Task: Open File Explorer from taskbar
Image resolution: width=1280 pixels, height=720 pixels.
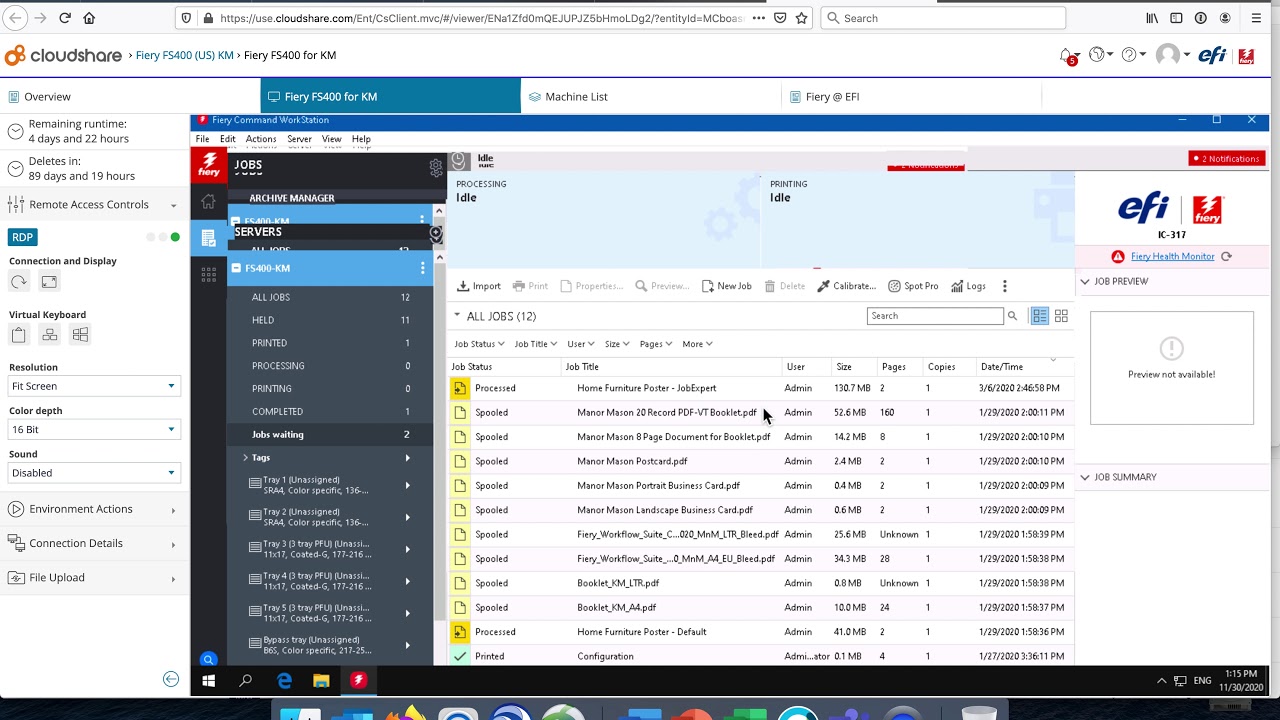Action: click(x=321, y=681)
